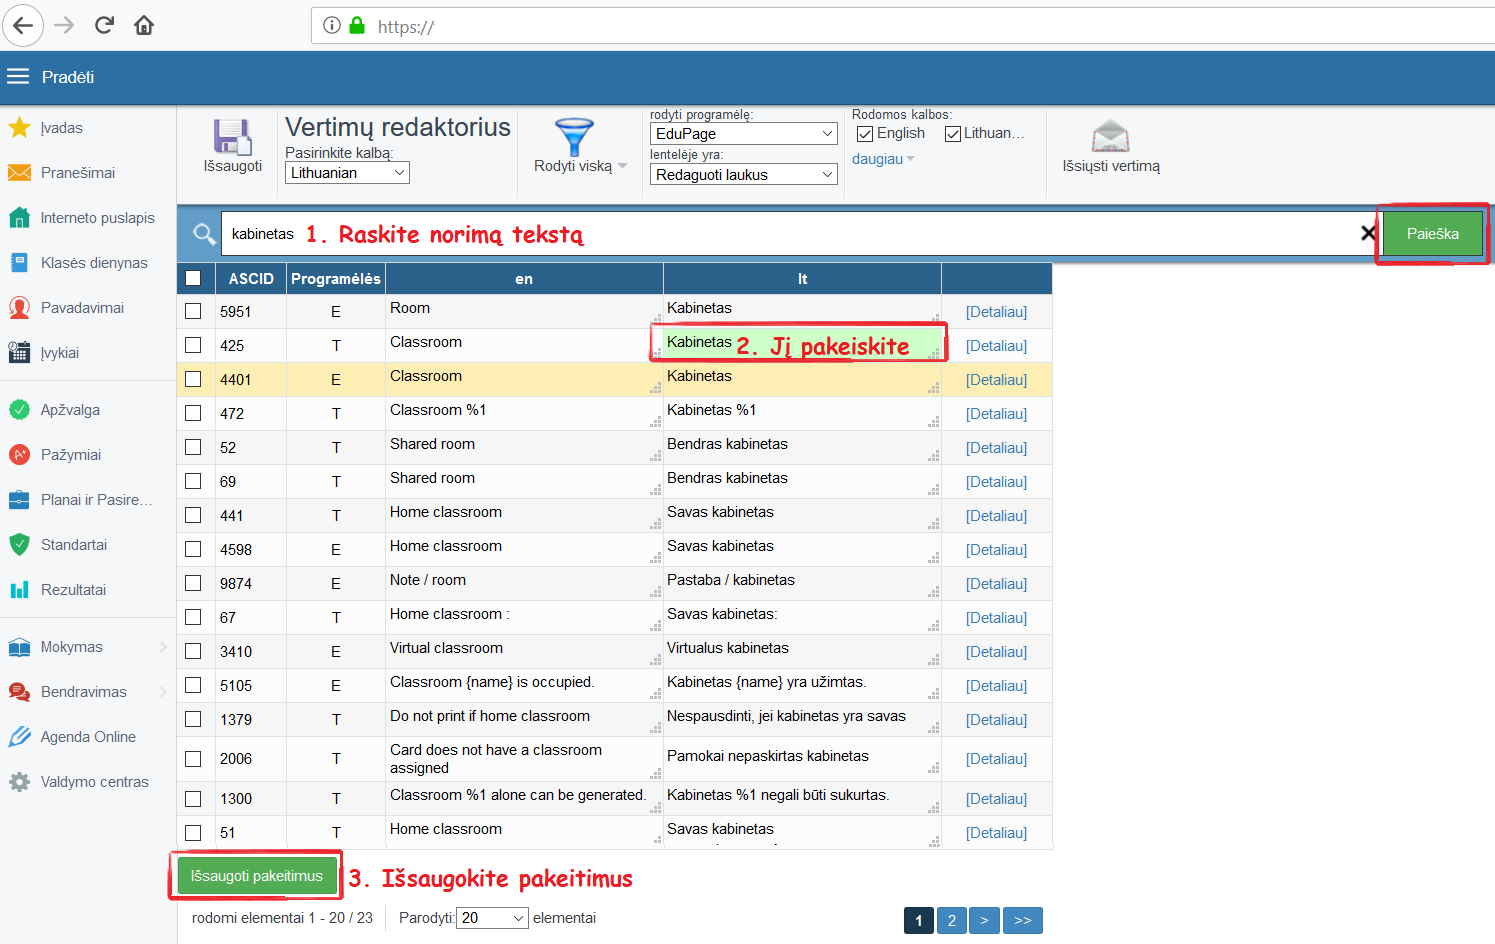1495x944 pixels.
Task: Jump to last page with >> button
Action: point(1022,920)
